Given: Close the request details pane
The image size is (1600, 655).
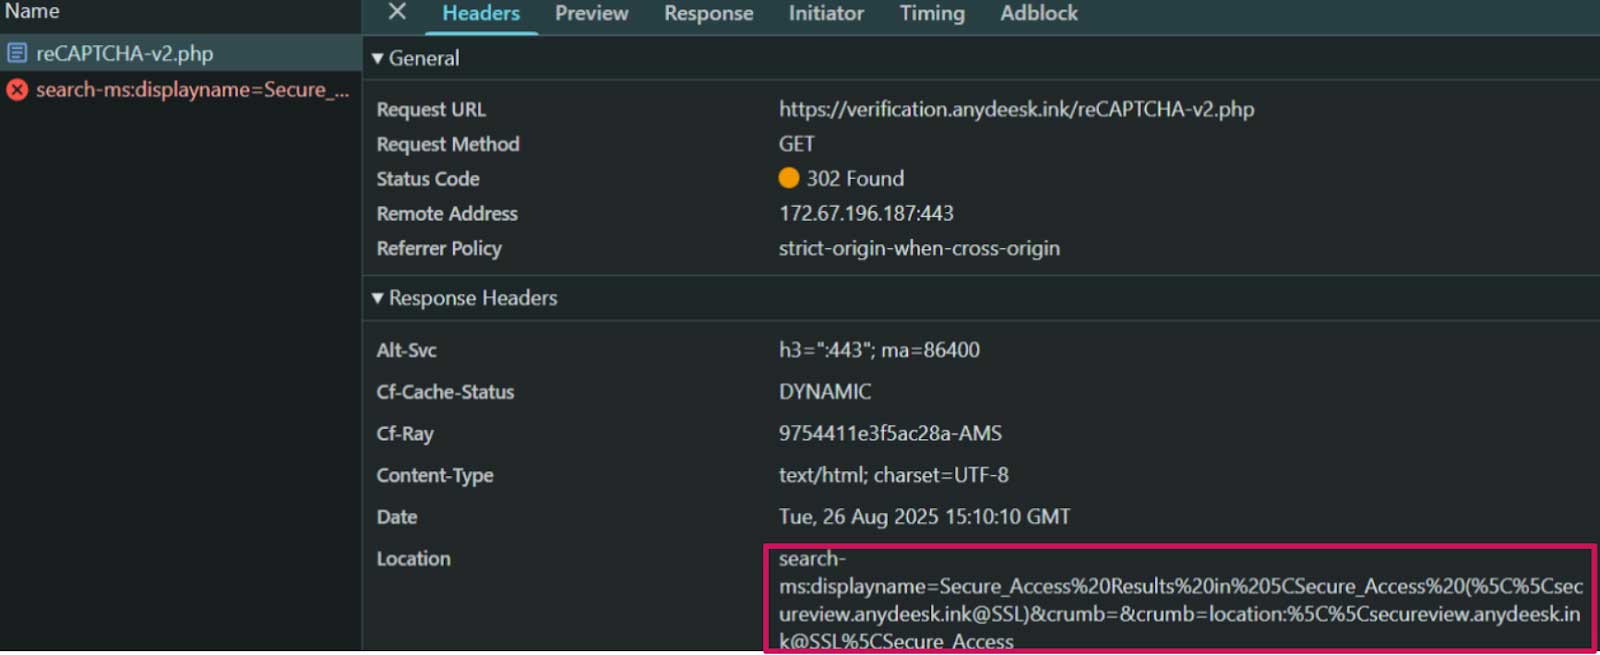Looking at the screenshot, I should tap(397, 12).
